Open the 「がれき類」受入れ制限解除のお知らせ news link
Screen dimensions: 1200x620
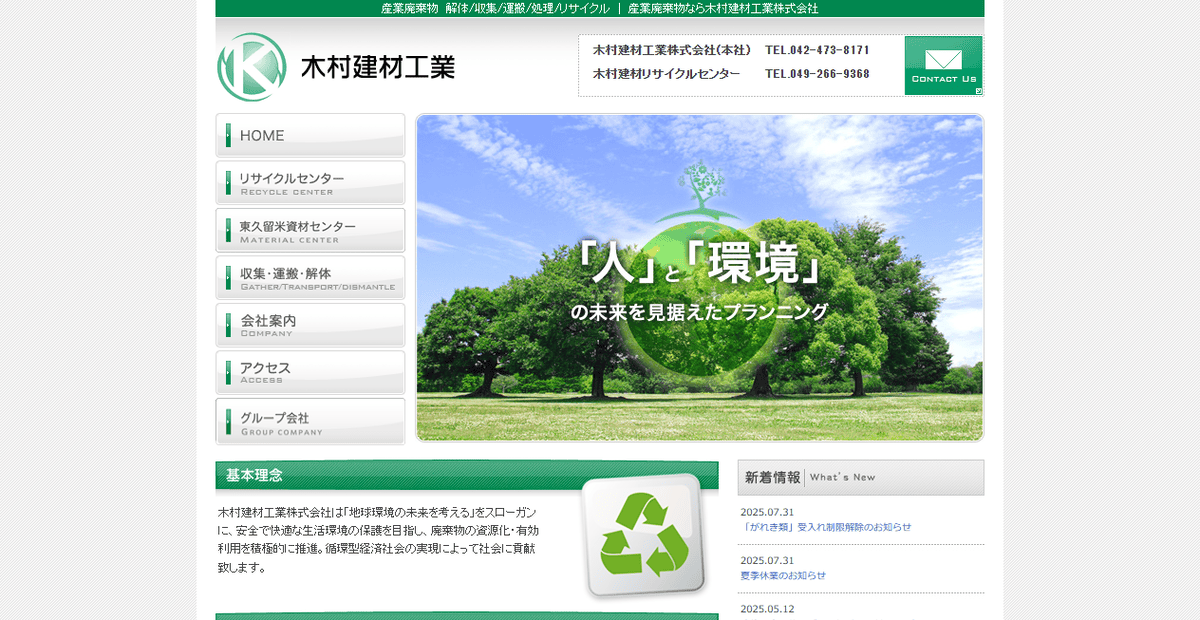click(x=827, y=527)
